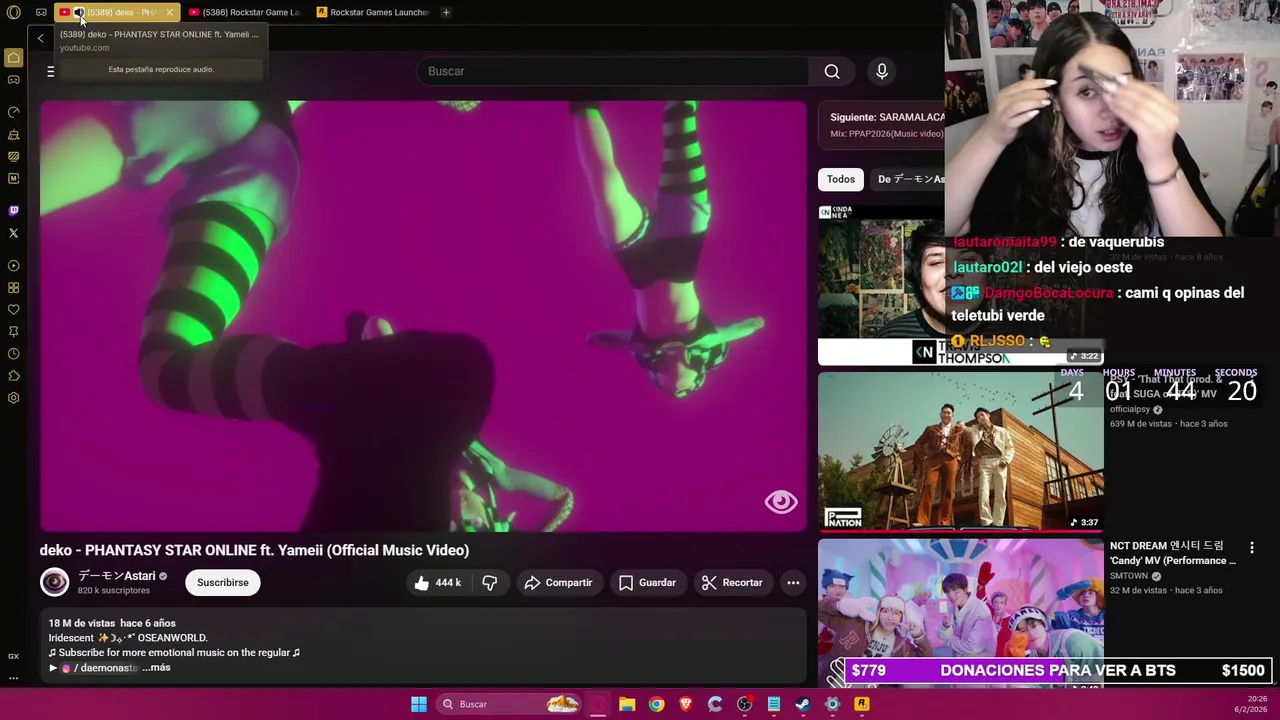
Task: Open Rockstar Games Launcher from the taskbar
Action: 862,704
